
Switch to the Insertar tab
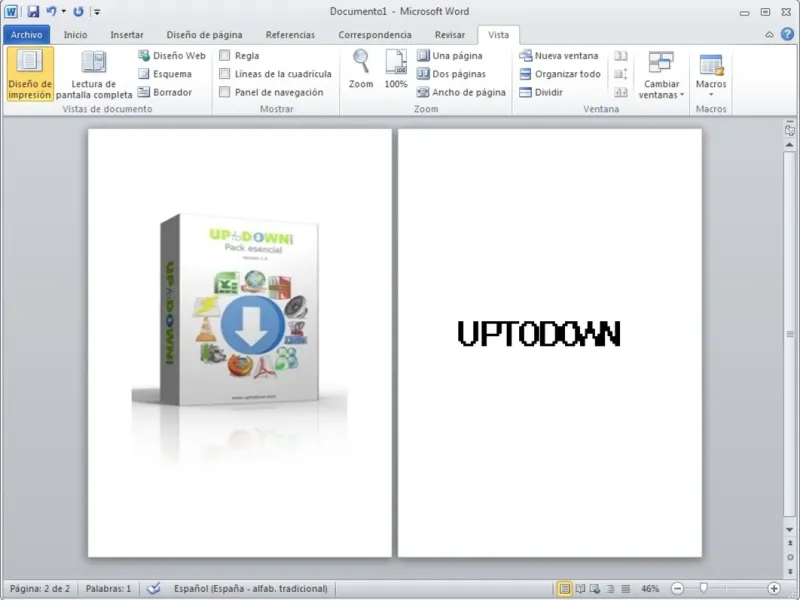[x=127, y=35]
